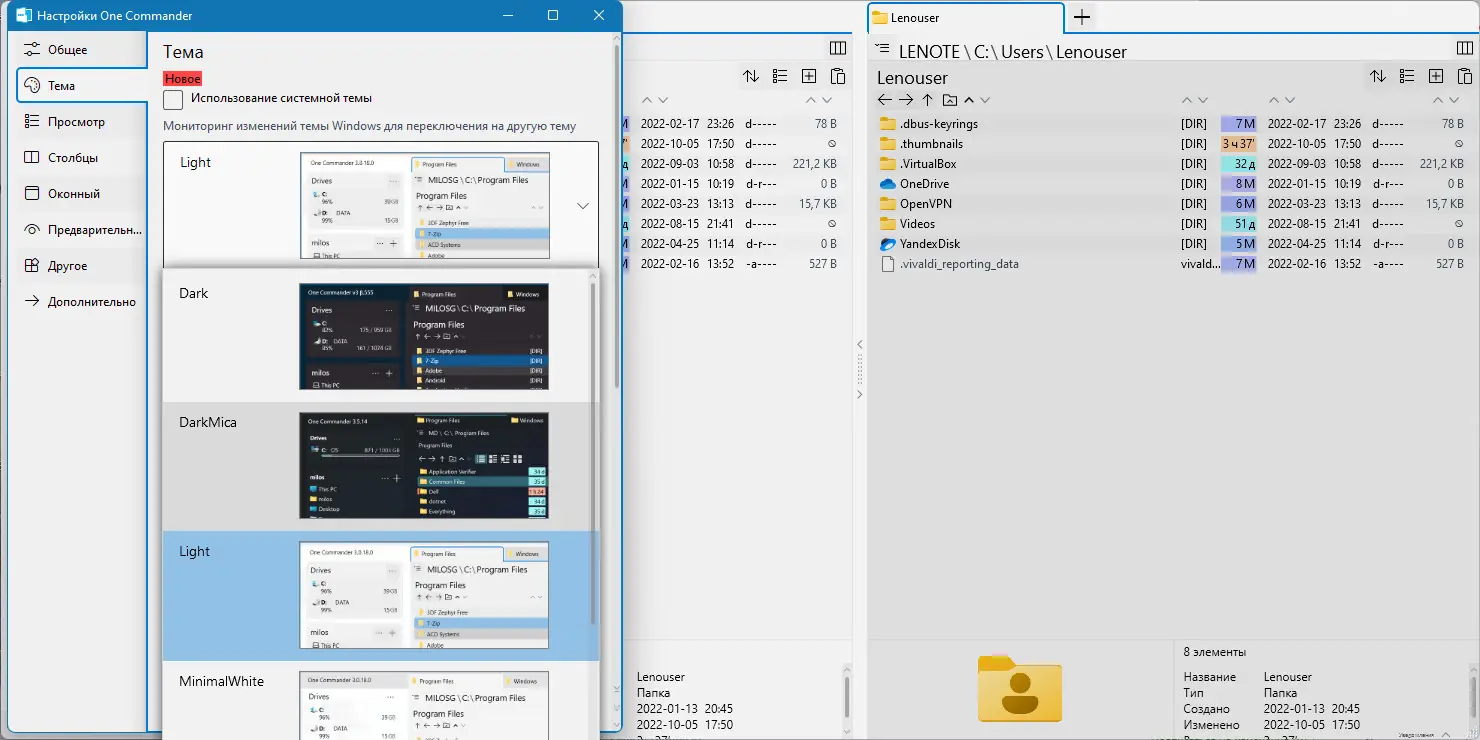Viewport: 1480px width, 740px height.
Task: Click the folder-up icon beside the up arrow
Action: click(x=949, y=100)
